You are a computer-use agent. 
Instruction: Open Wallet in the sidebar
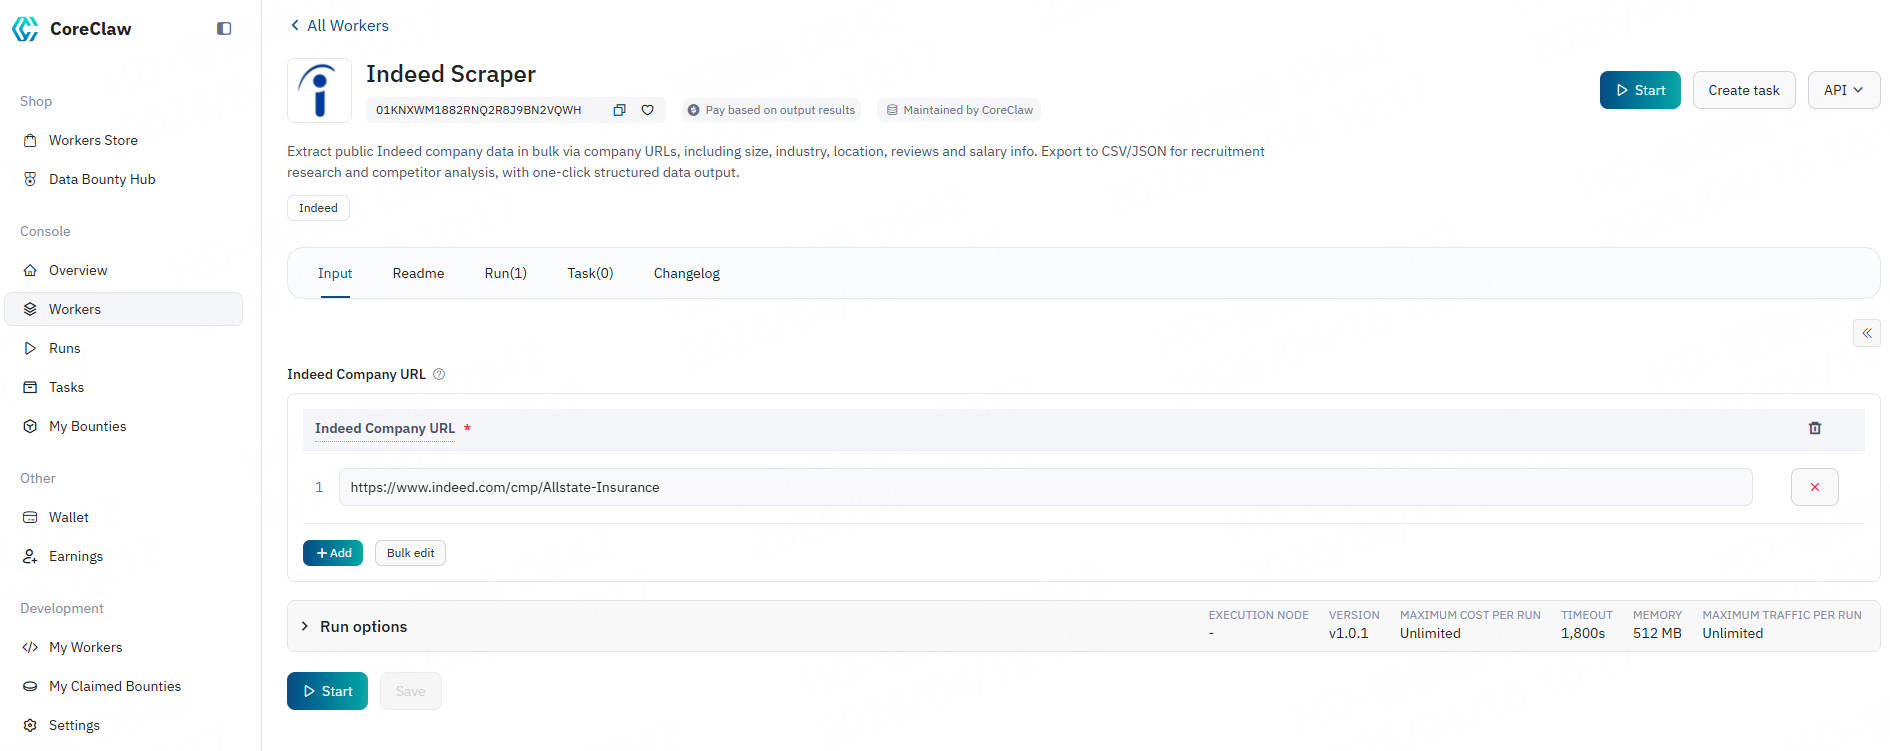tap(69, 517)
